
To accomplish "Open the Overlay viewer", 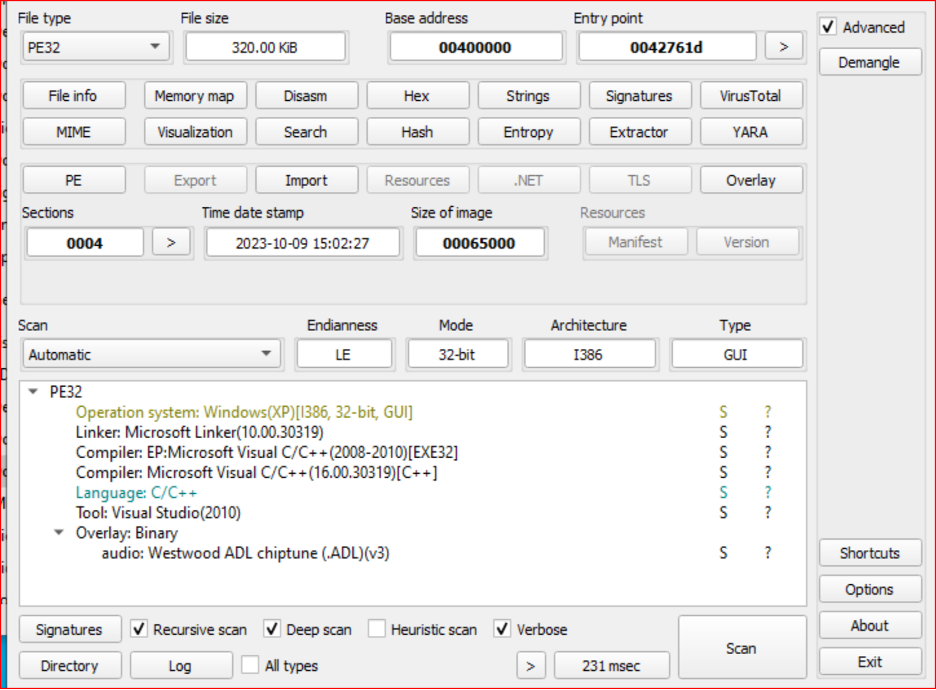I will point(751,180).
